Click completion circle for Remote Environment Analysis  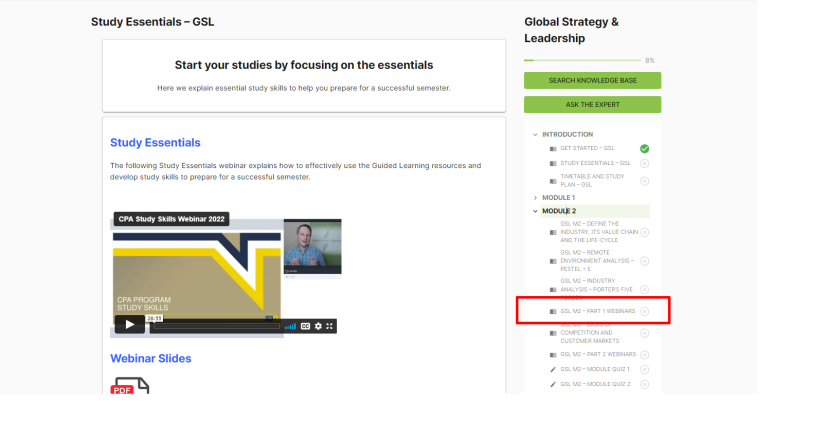pyautogui.click(x=644, y=261)
